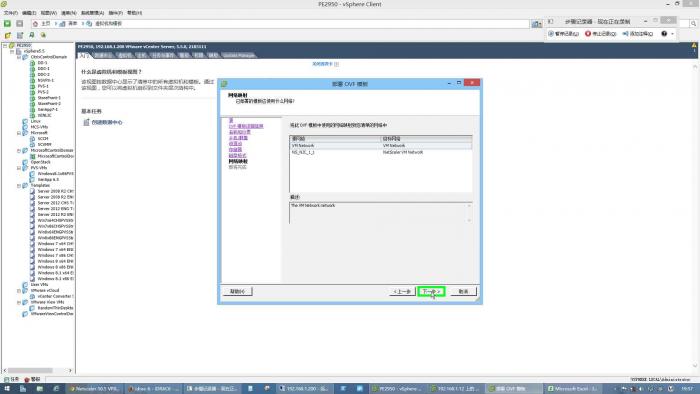Select the XenApp 6.5 item under PVS-VMs
This screenshot has height=394, width=700.
[x=48, y=179]
